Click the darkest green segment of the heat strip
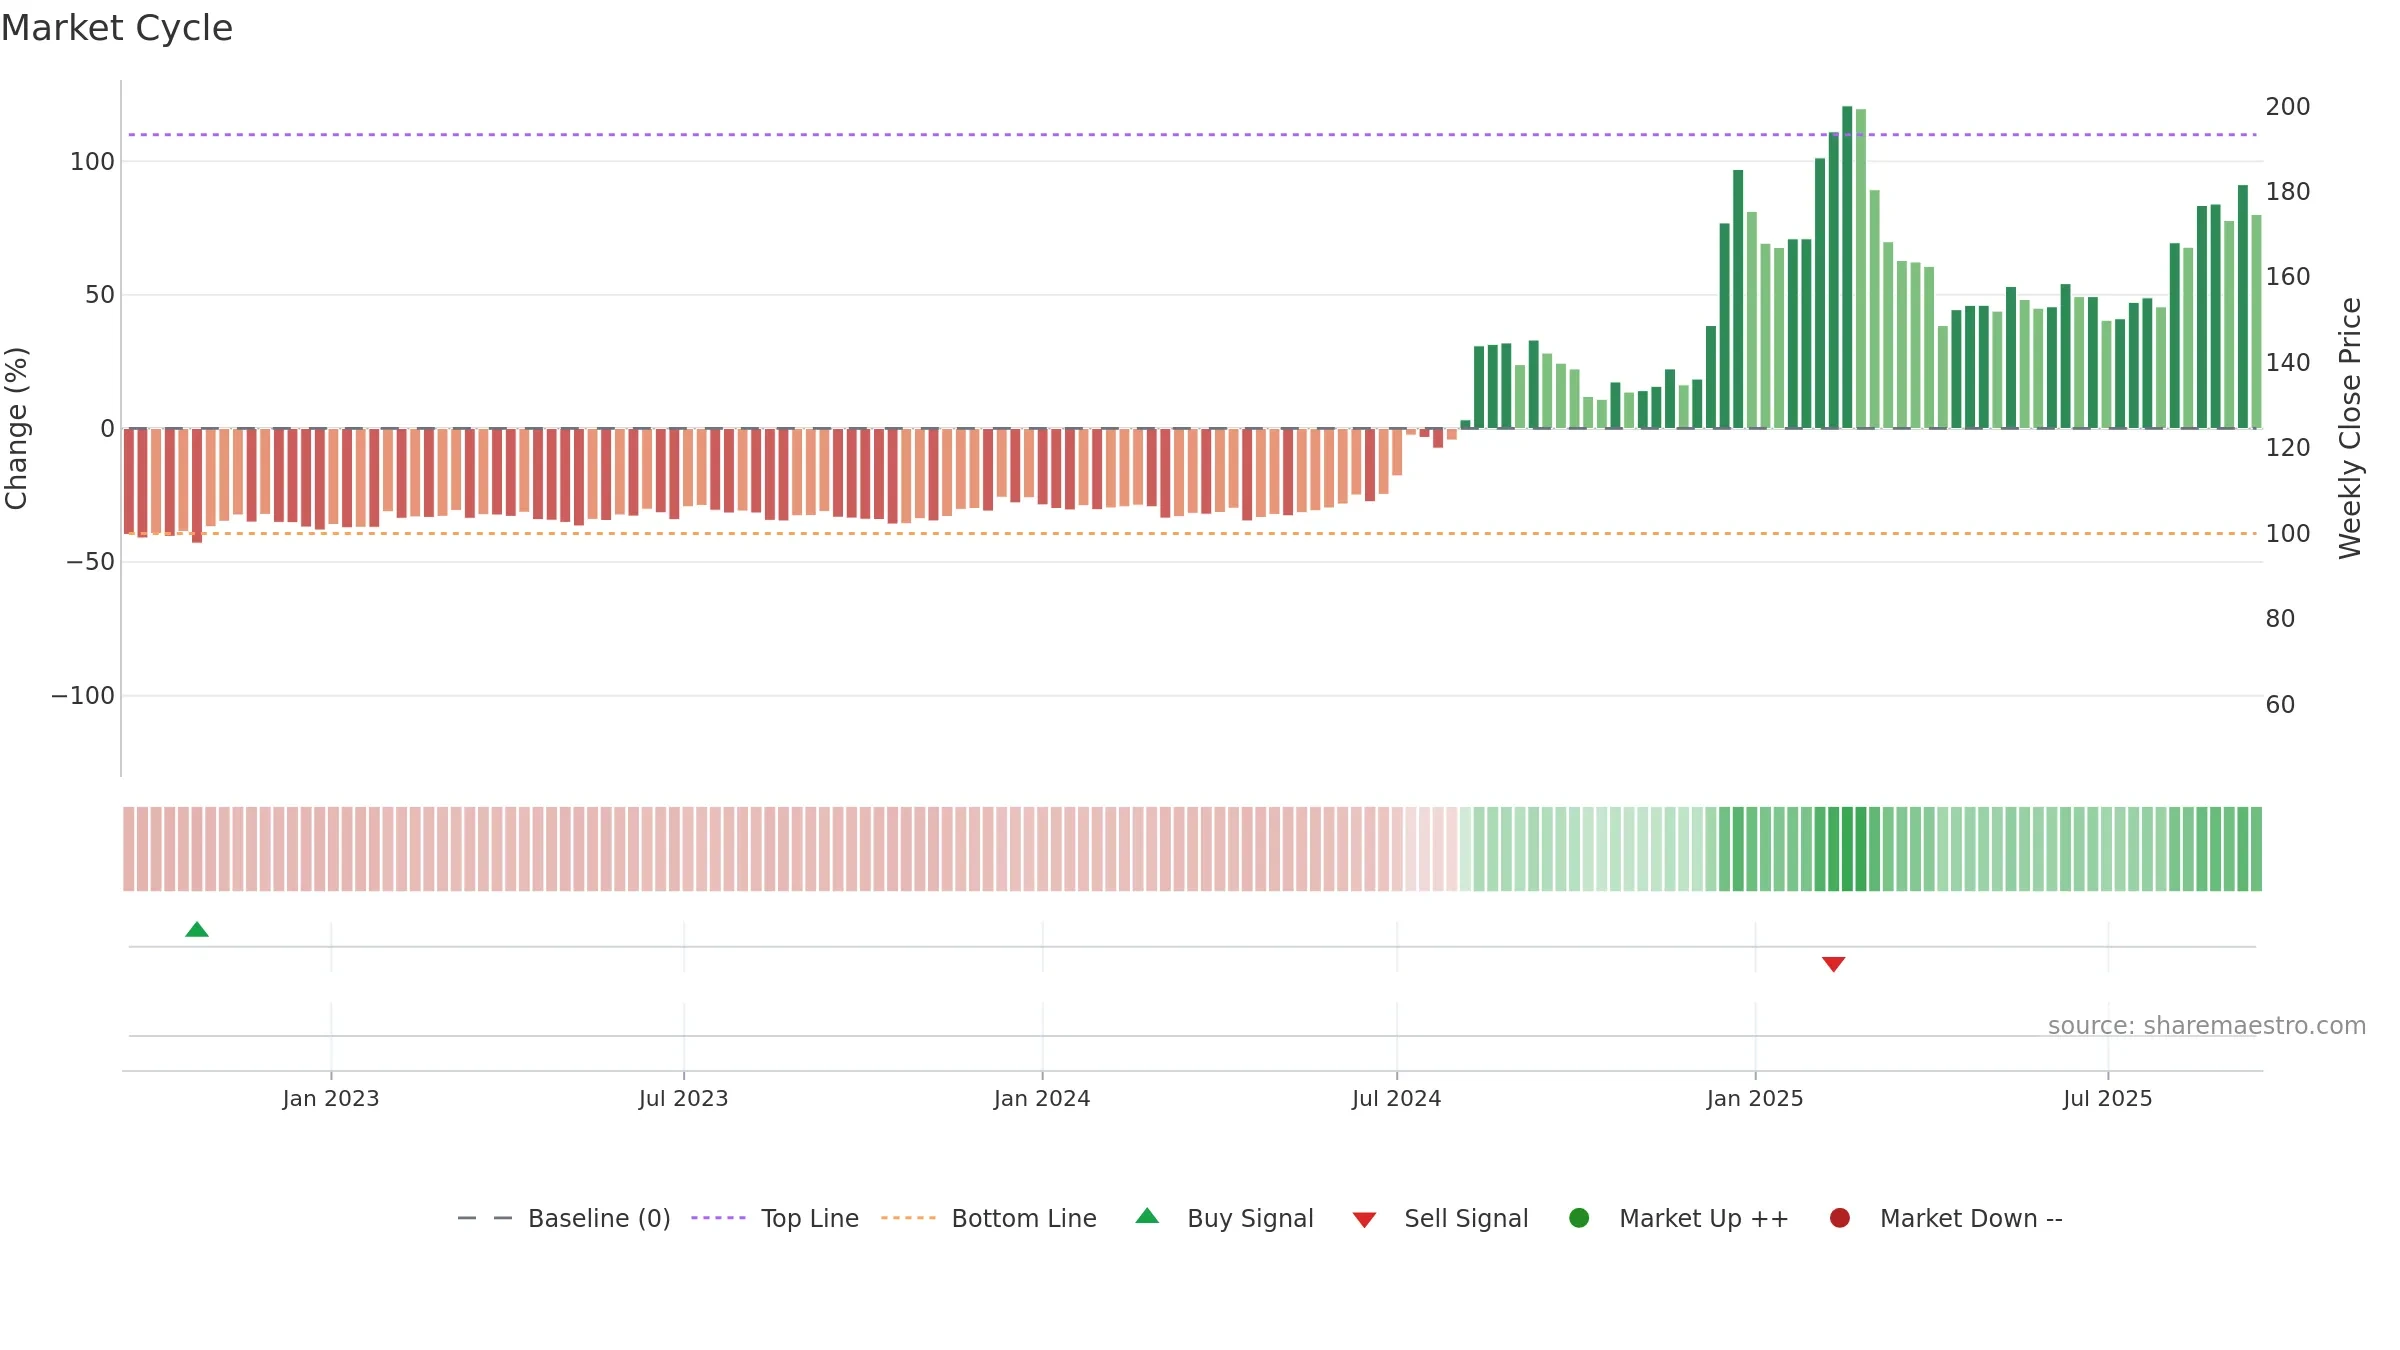This screenshot has height=1350, width=2400. click(1847, 849)
